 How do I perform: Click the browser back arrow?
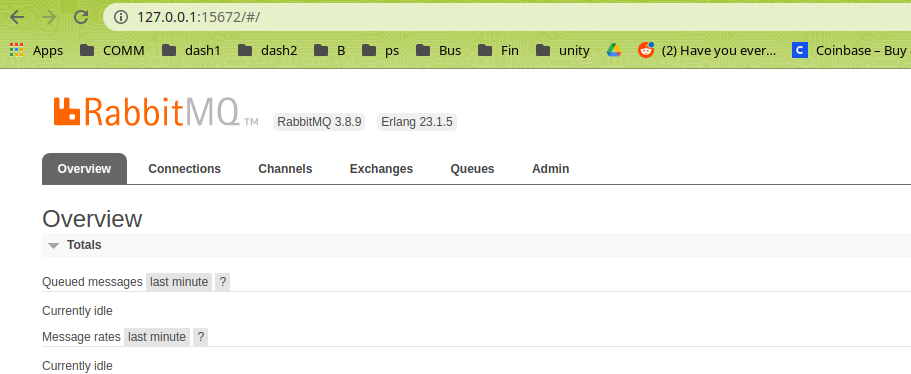pos(17,17)
